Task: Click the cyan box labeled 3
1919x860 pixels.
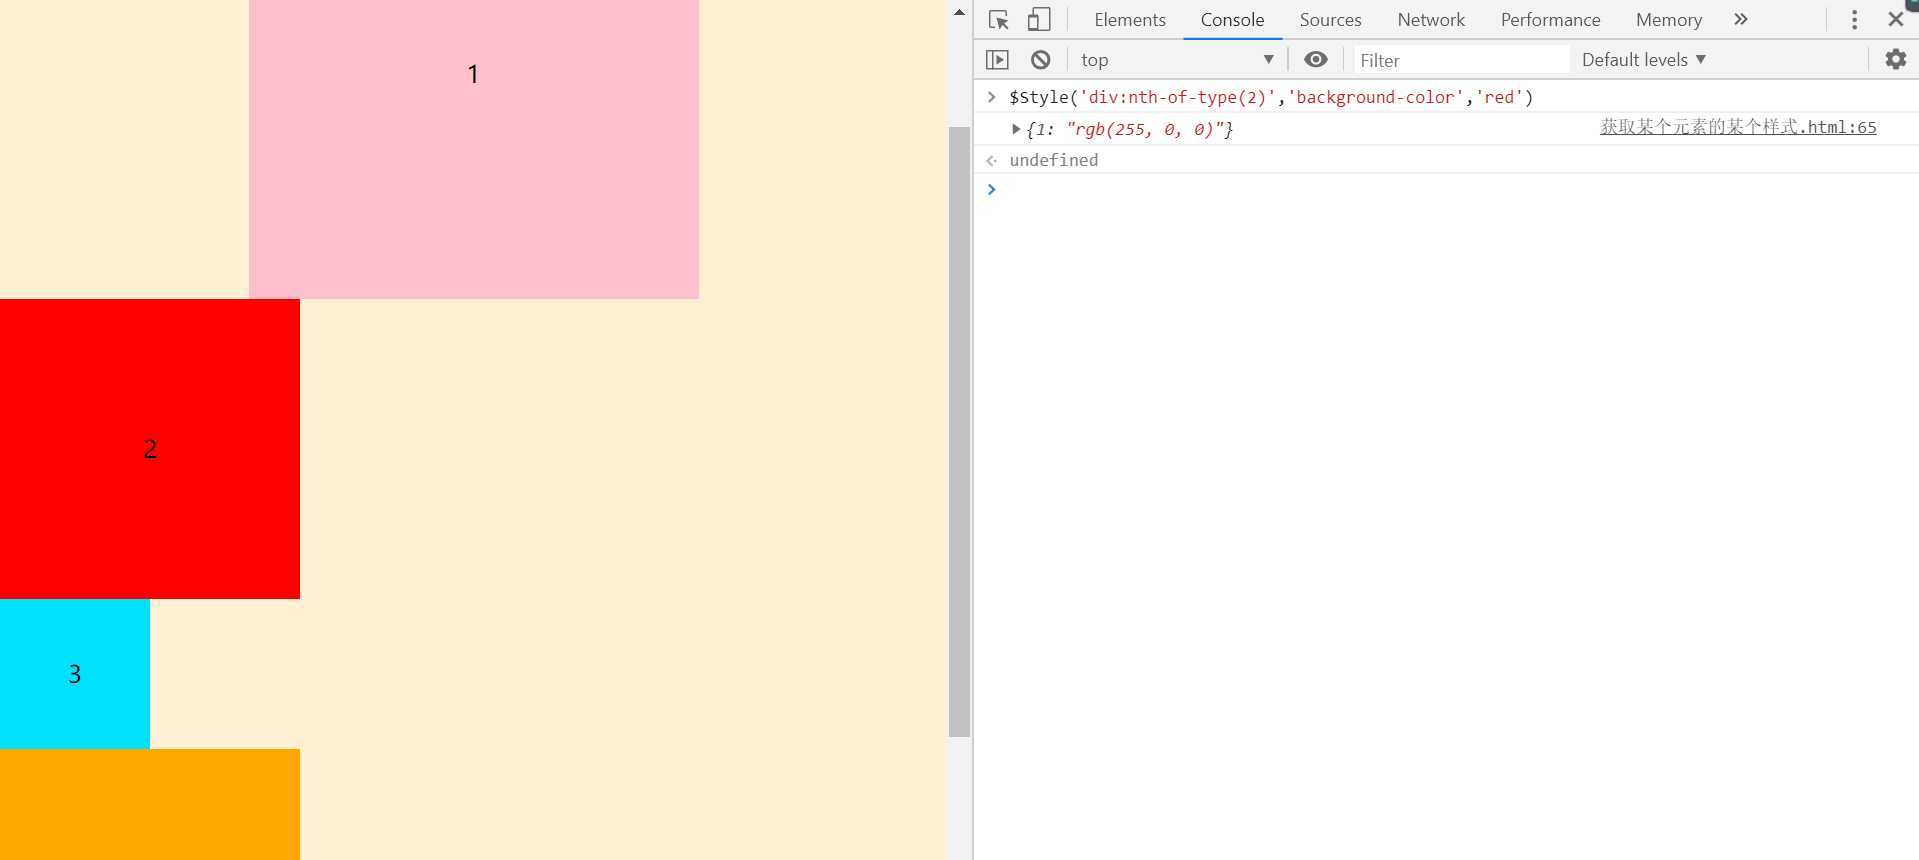Action: tap(75, 674)
